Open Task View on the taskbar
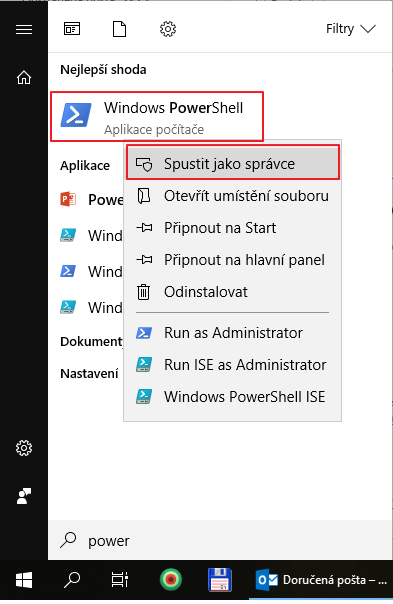This screenshot has height=604, width=393. [119, 579]
